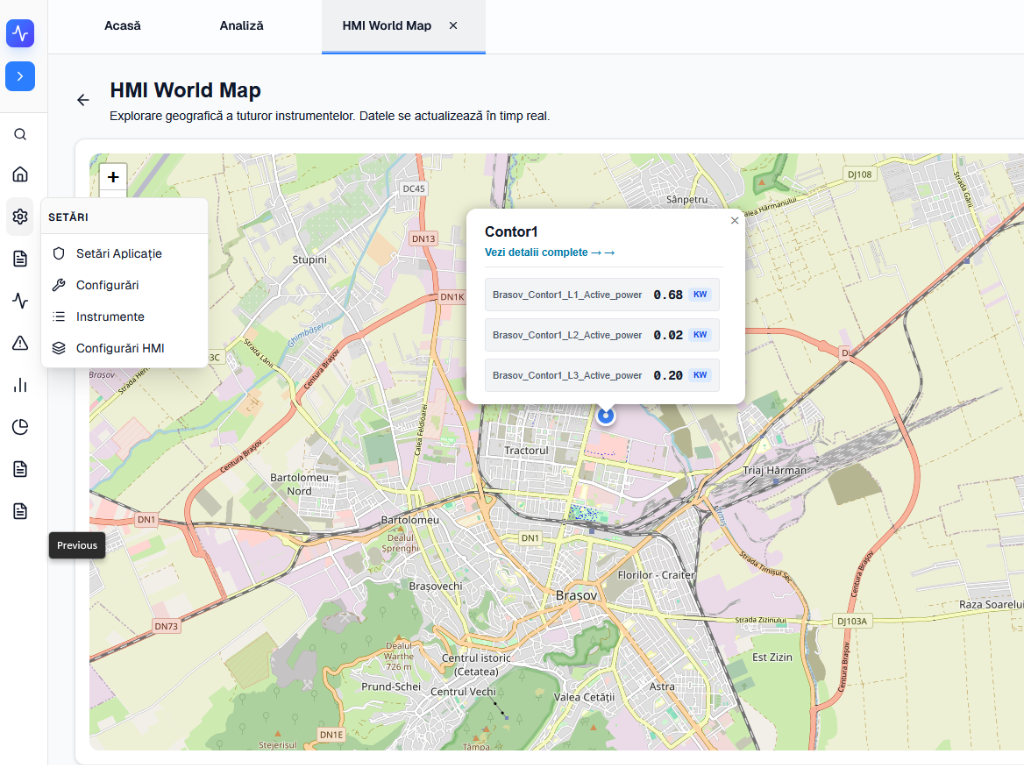1024x765 pixels.
Task: Open the document icon just above the Previous tooltip
Action: pos(20,511)
